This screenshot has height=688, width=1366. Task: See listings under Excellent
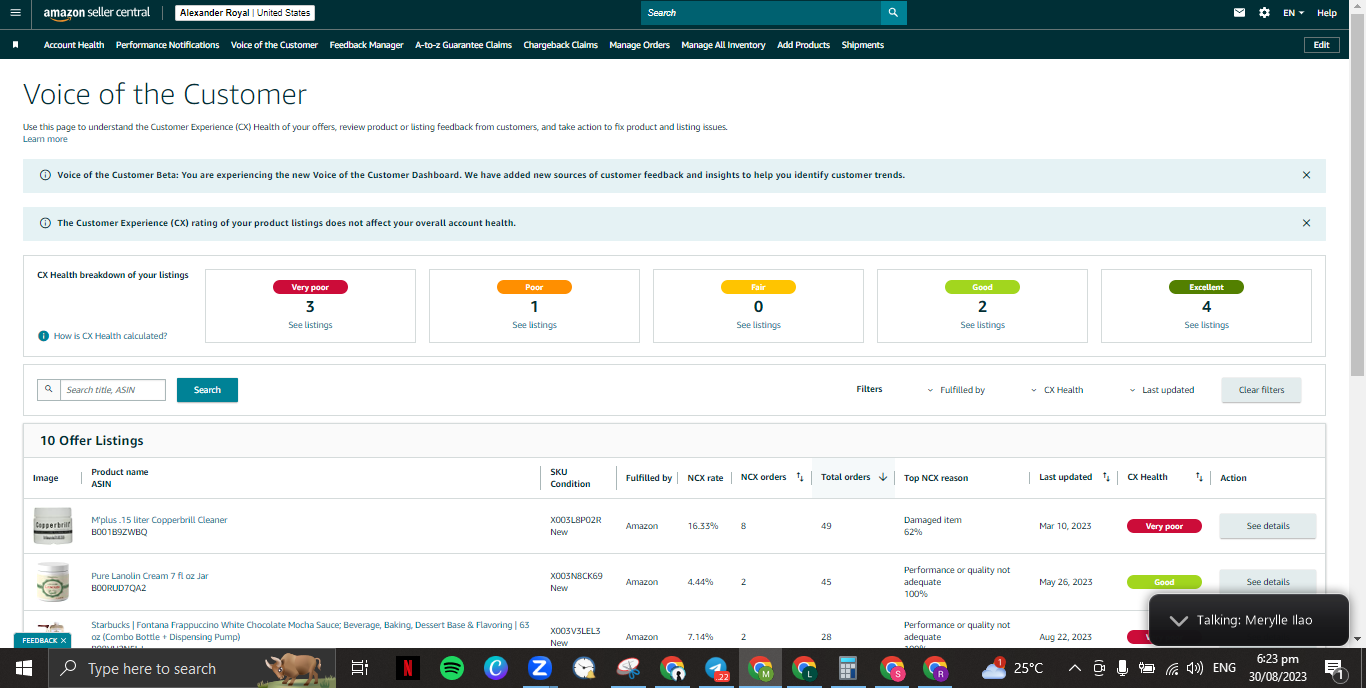(x=1206, y=325)
